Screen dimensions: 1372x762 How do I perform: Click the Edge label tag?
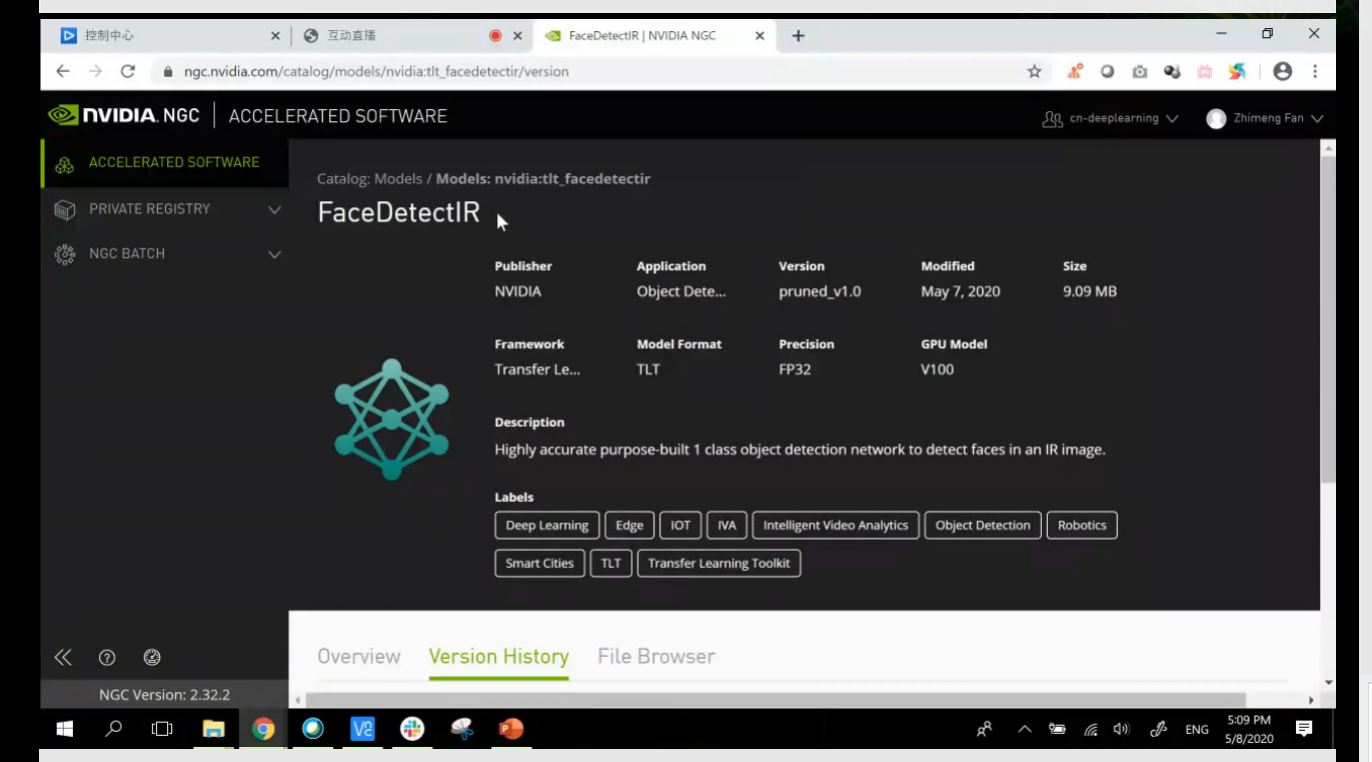629,525
